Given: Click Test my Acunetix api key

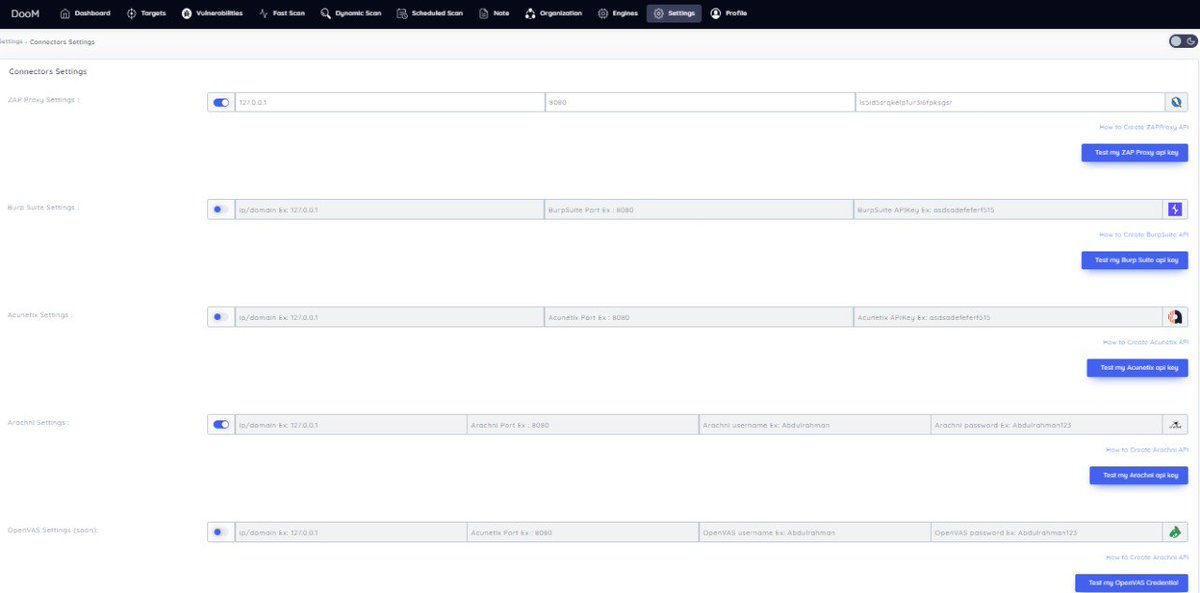Looking at the screenshot, I should (1137, 368).
